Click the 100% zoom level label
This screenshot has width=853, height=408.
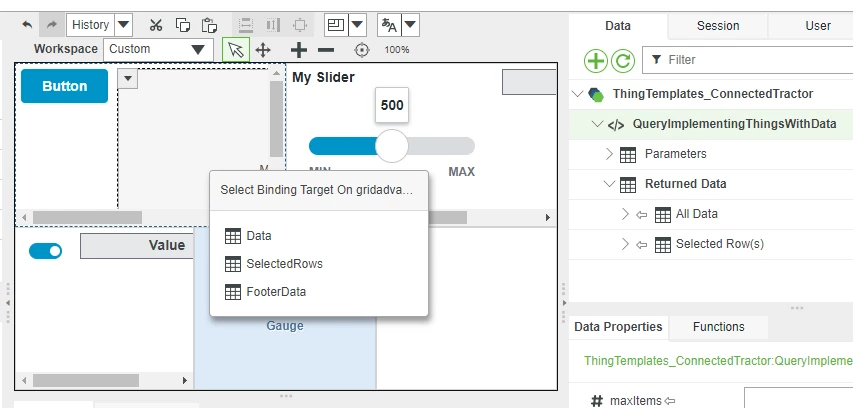pos(397,50)
